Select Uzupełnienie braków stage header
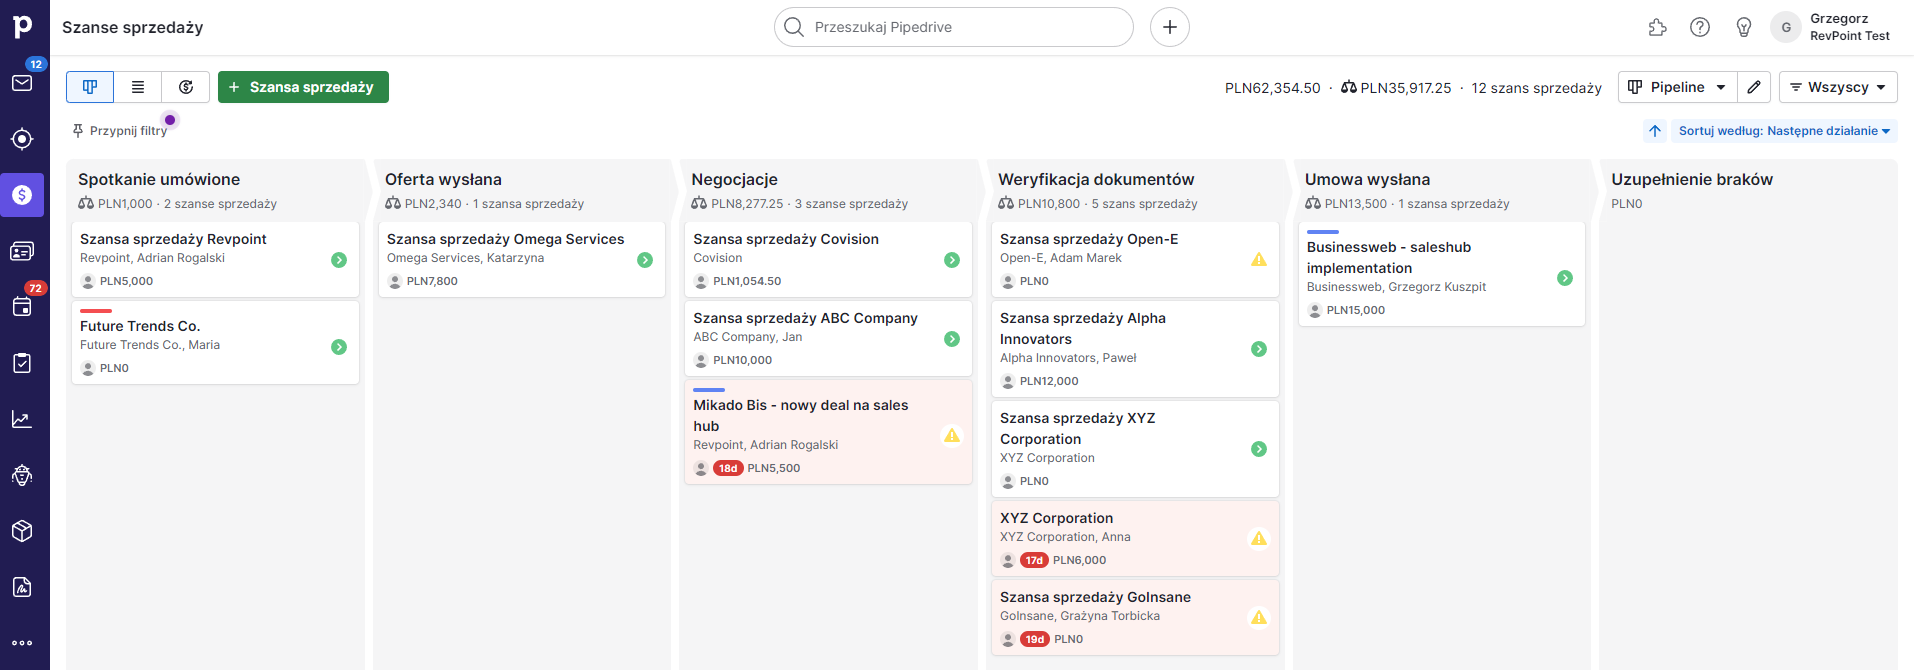The width and height of the screenshot is (1914, 670). (x=1691, y=179)
